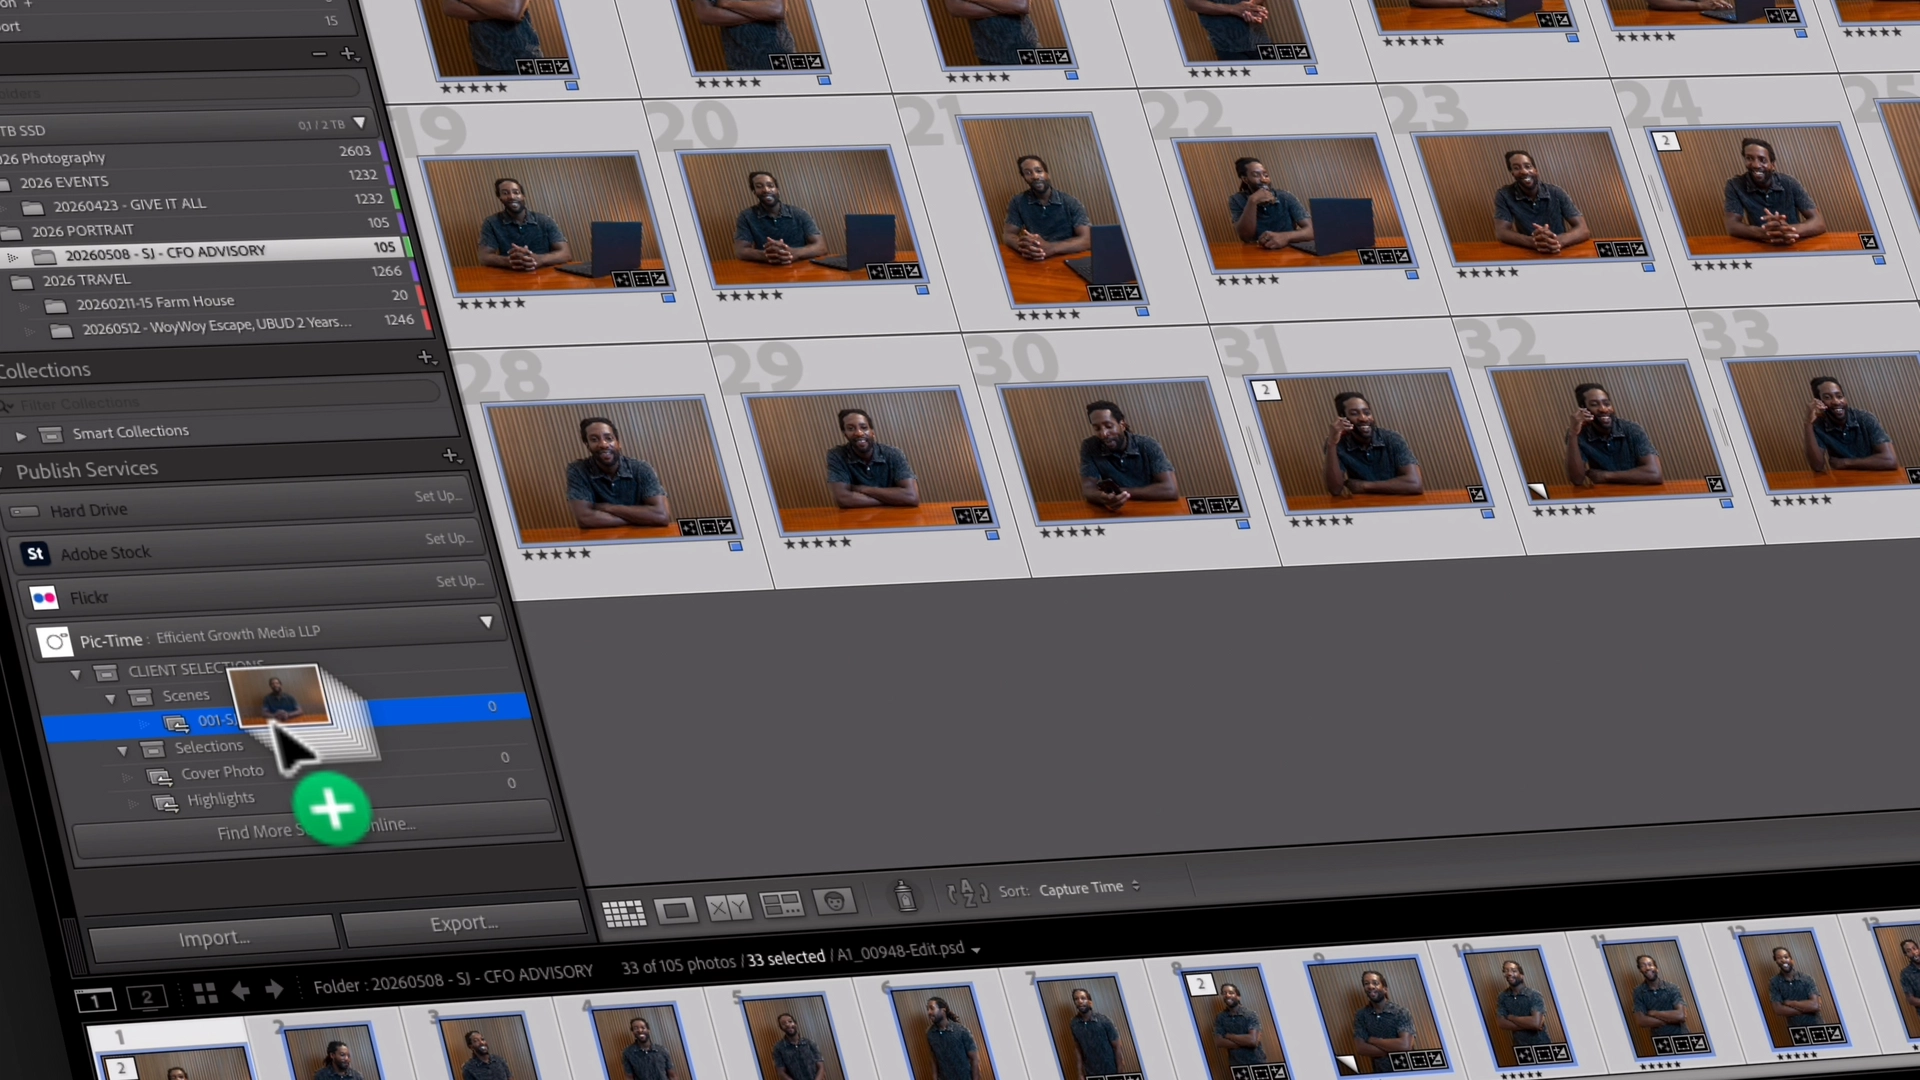Select main window 1 display button
The height and width of the screenshot is (1080, 1920).
[96, 999]
